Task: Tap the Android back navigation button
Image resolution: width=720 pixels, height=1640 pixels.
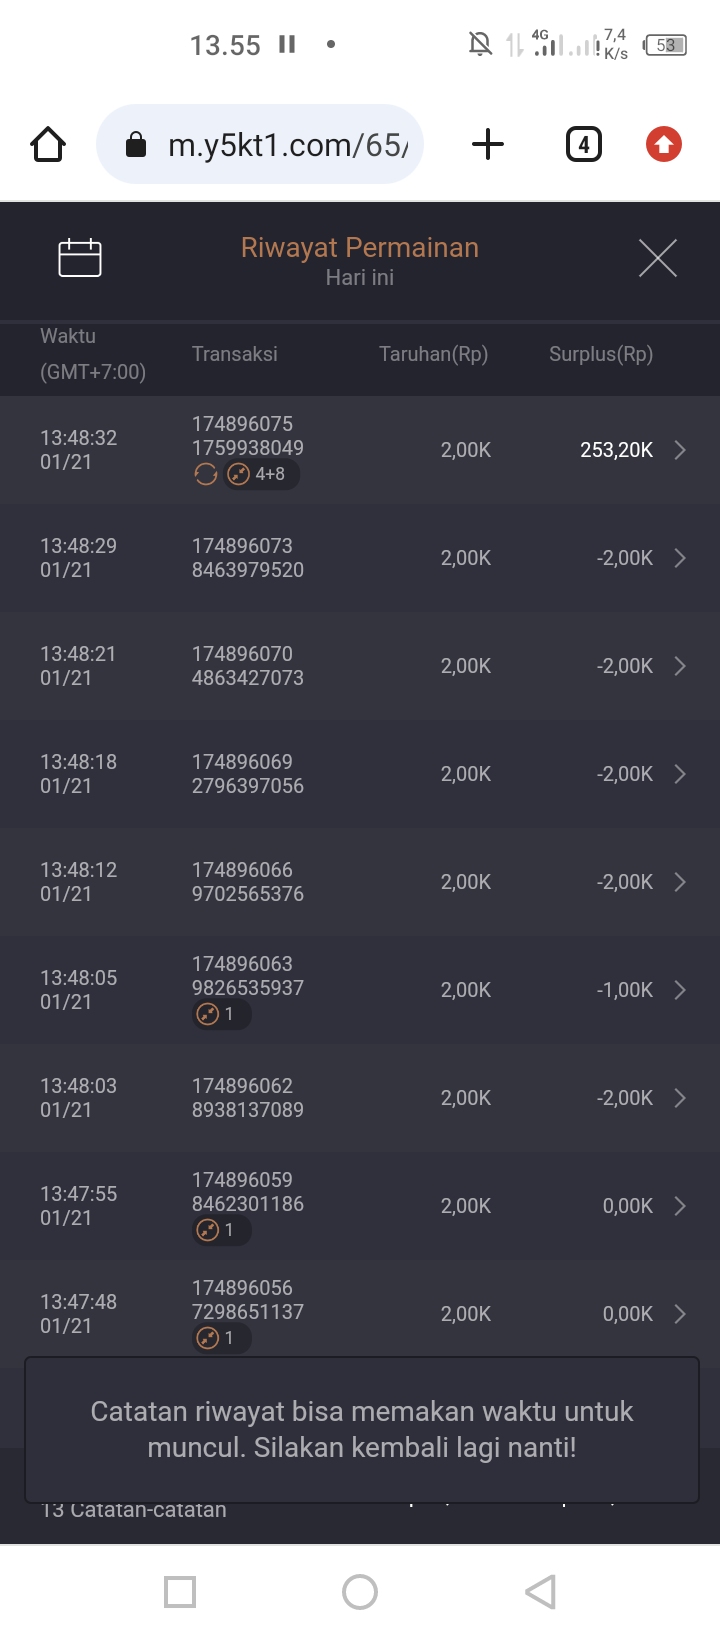Action: click(x=540, y=1592)
